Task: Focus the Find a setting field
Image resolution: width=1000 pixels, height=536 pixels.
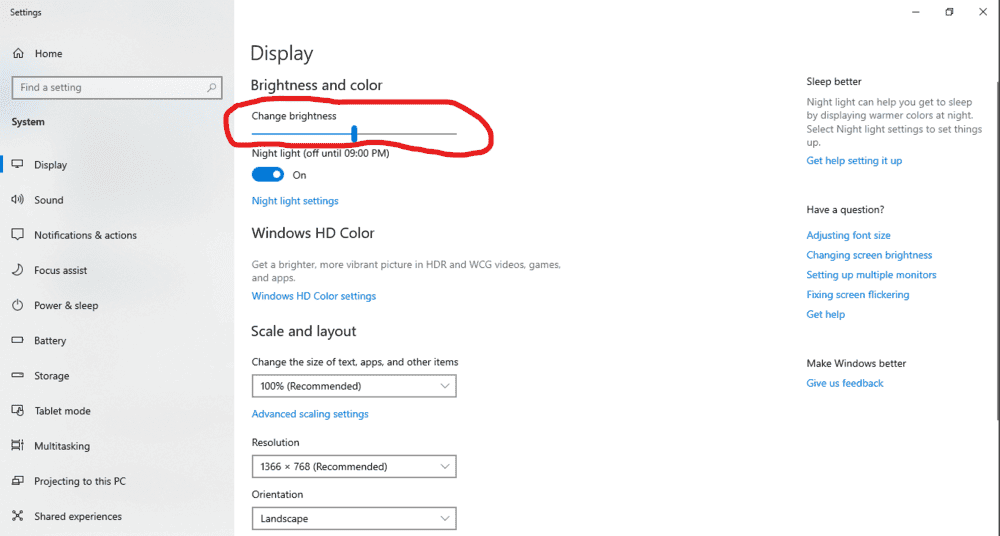Action: (110, 88)
